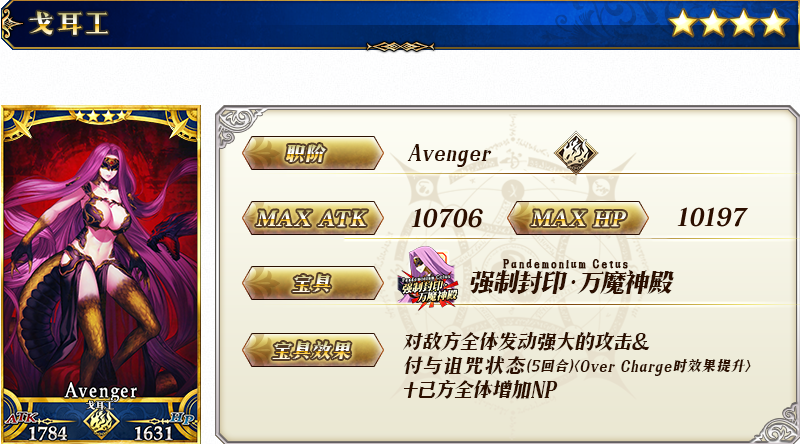Click the servant name 戈耳工 in header
Image resolution: width=800 pixels, height=444 pixels.
[x=68, y=24]
